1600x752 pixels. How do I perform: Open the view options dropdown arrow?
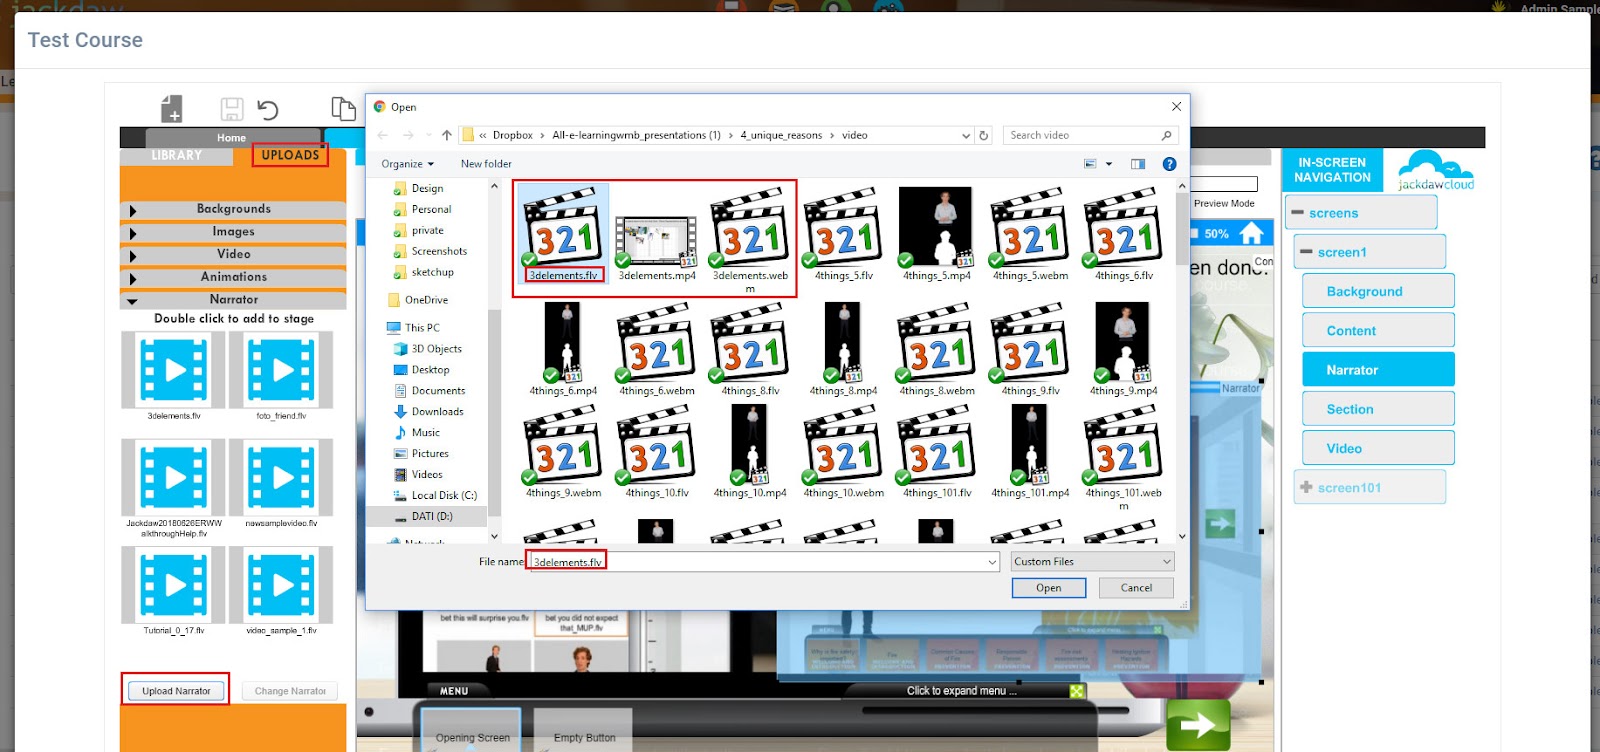point(1109,164)
